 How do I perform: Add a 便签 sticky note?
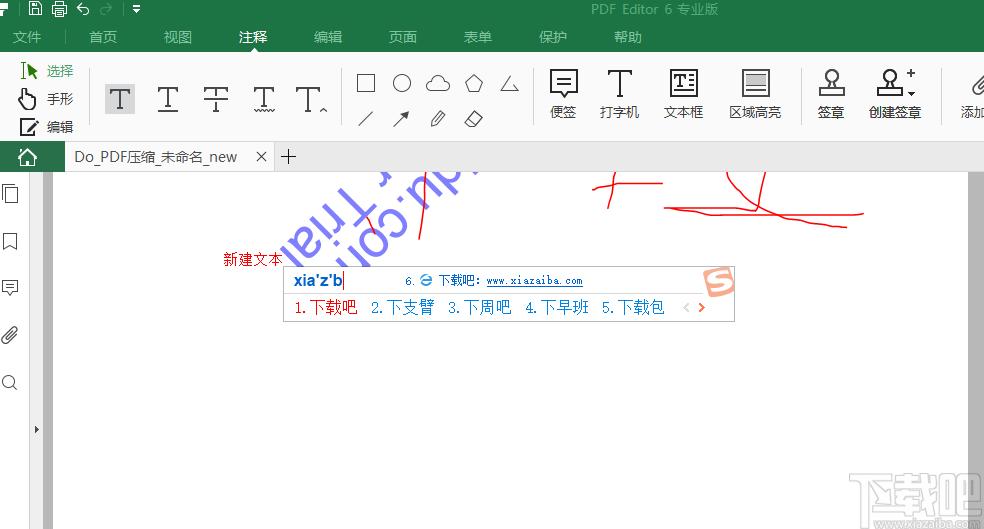563,94
